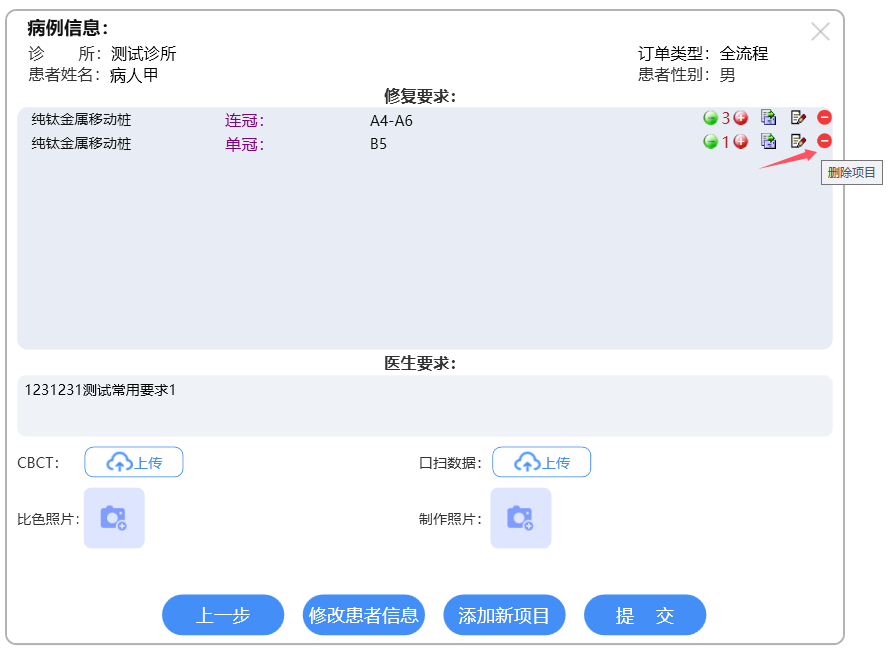Close the case information dialog
Viewport: 888px width, 656px height.
click(820, 32)
